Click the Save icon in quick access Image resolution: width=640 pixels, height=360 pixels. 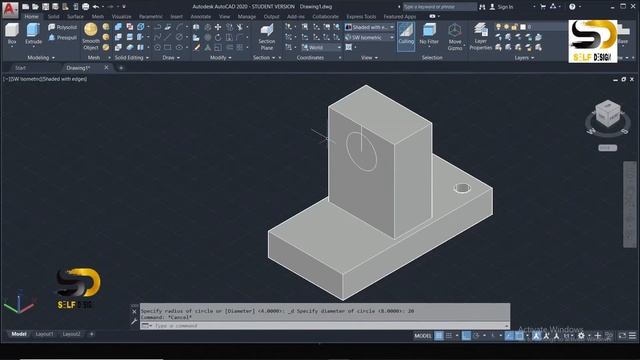45,7
